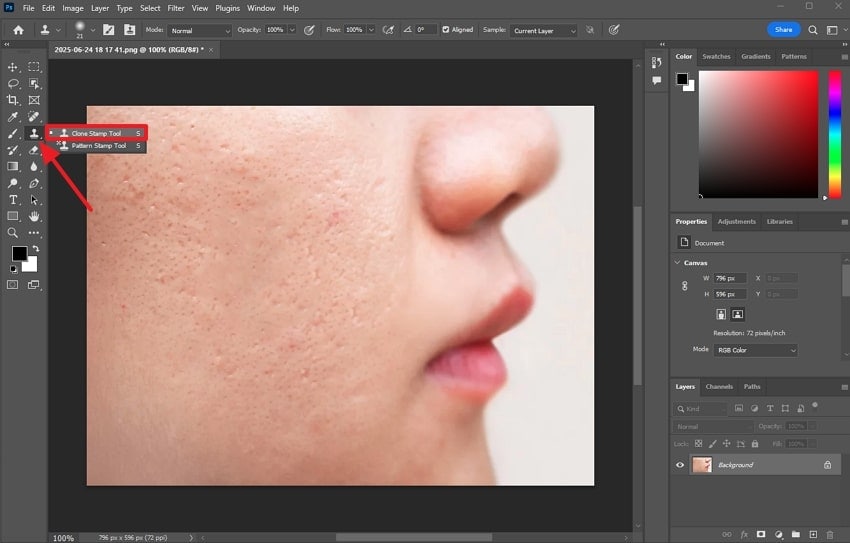Image resolution: width=850 pixels, height=543 pixels.
Task: Open the workspace switcher dropdown
Action: pos(832,30)
